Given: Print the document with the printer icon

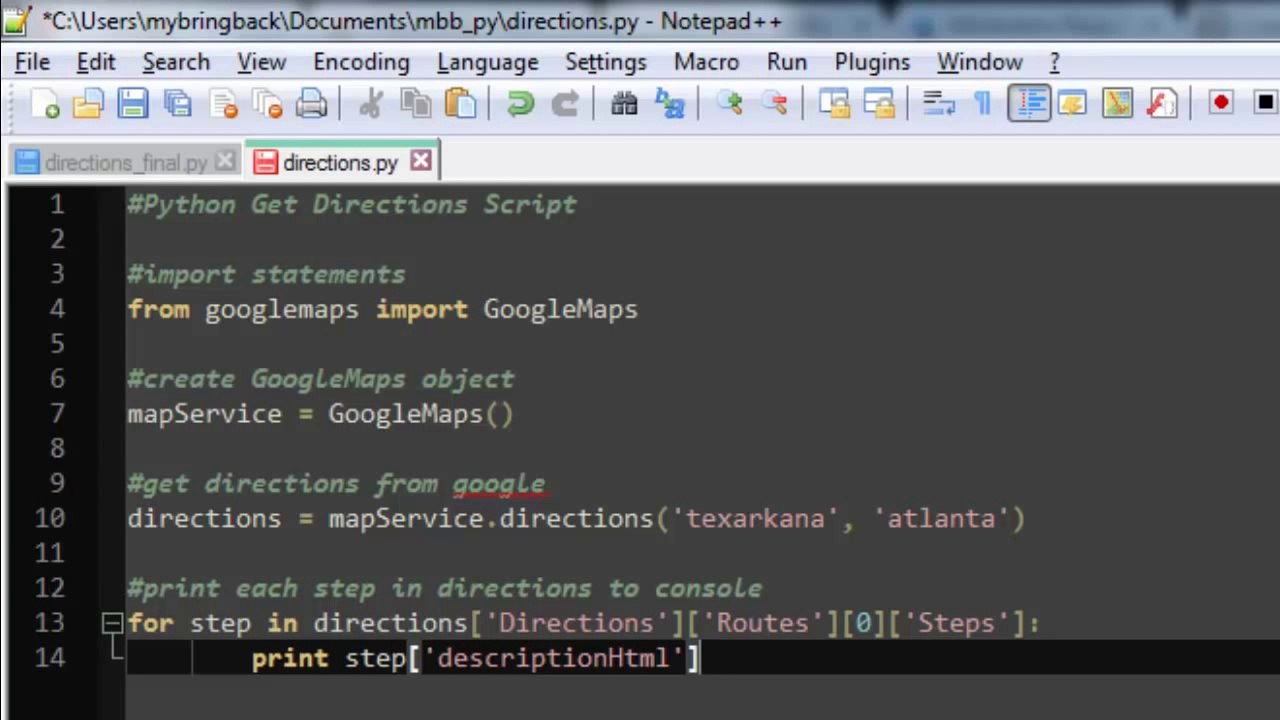Looking at the screenshot, I should [x=312, y=103].
